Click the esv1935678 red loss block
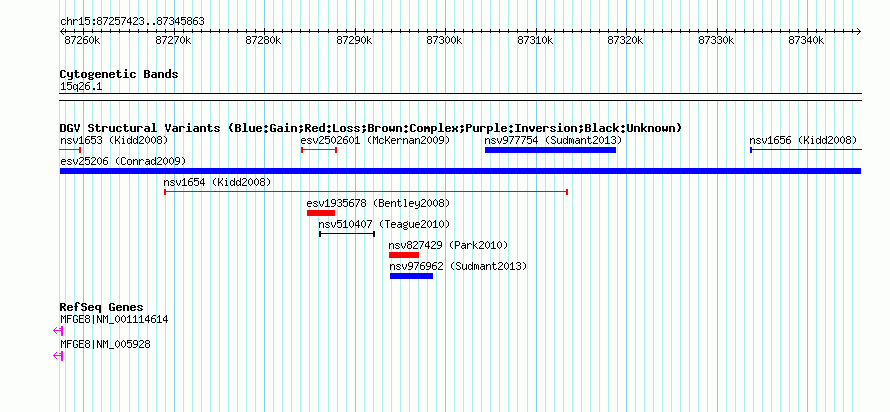The image size is (890, 412). coord(321,213)
